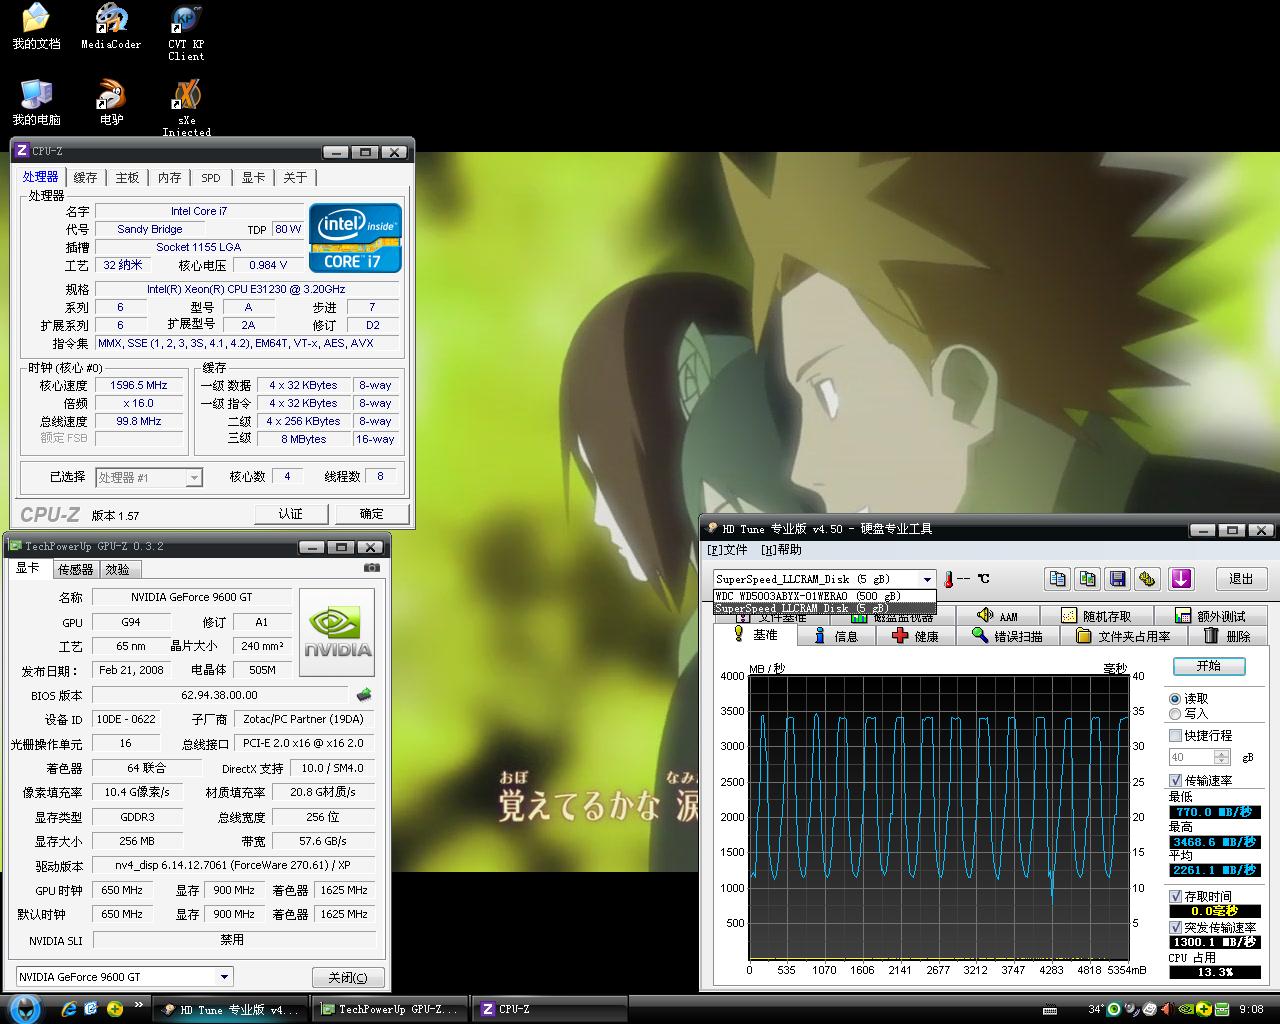Launch Internet Explorer from quick launch
The width and height of the screenshot is (1280, 1024).
(69, 1009)
